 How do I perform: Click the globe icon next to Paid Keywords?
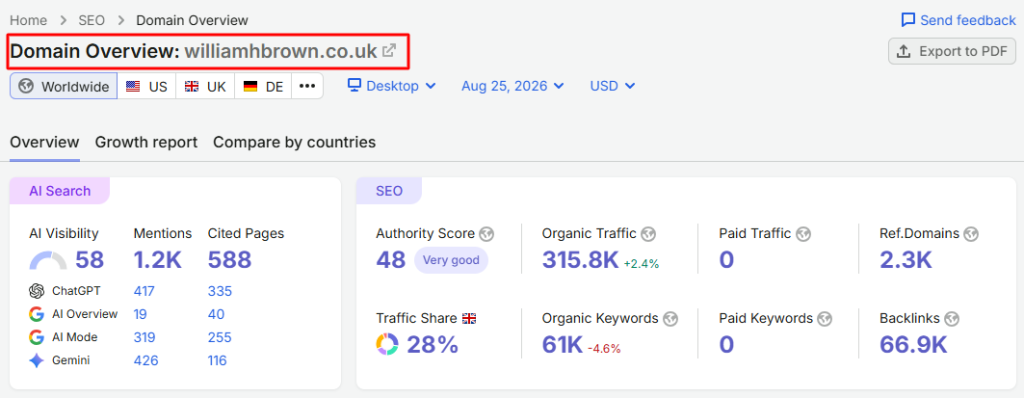(x=825, y=319)
